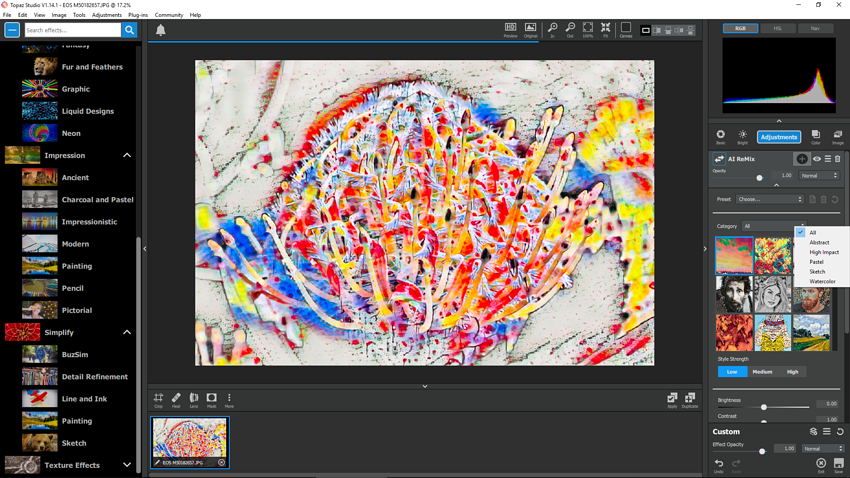
Task: Open the Mask tool
Action: pos(211,399)
